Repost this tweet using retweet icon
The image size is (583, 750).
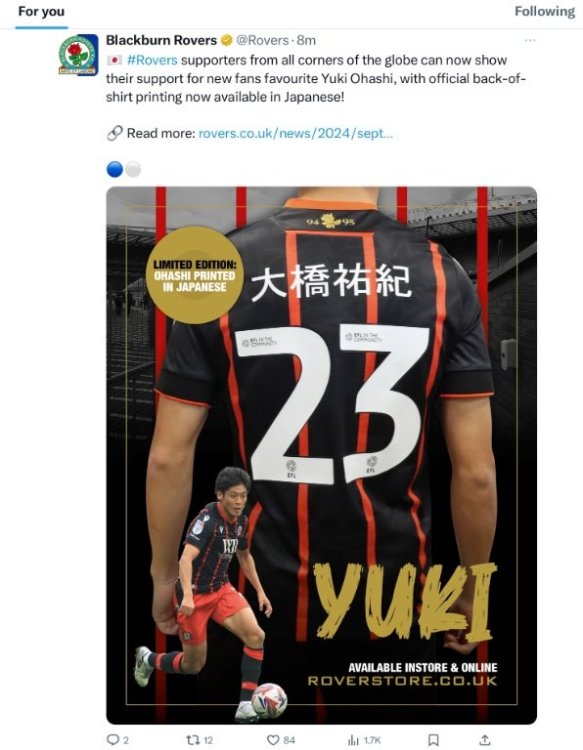(192, 740)
